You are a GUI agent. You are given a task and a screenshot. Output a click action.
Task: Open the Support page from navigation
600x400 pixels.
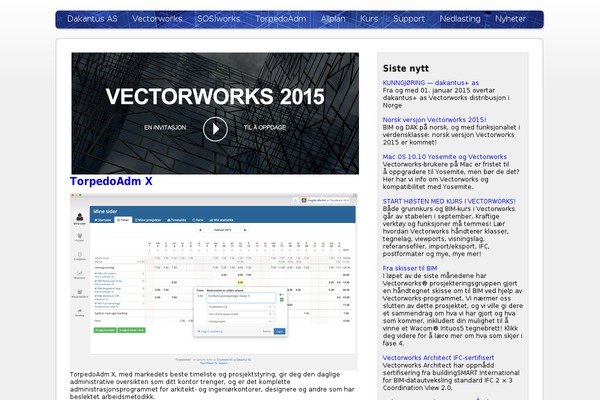409,19
